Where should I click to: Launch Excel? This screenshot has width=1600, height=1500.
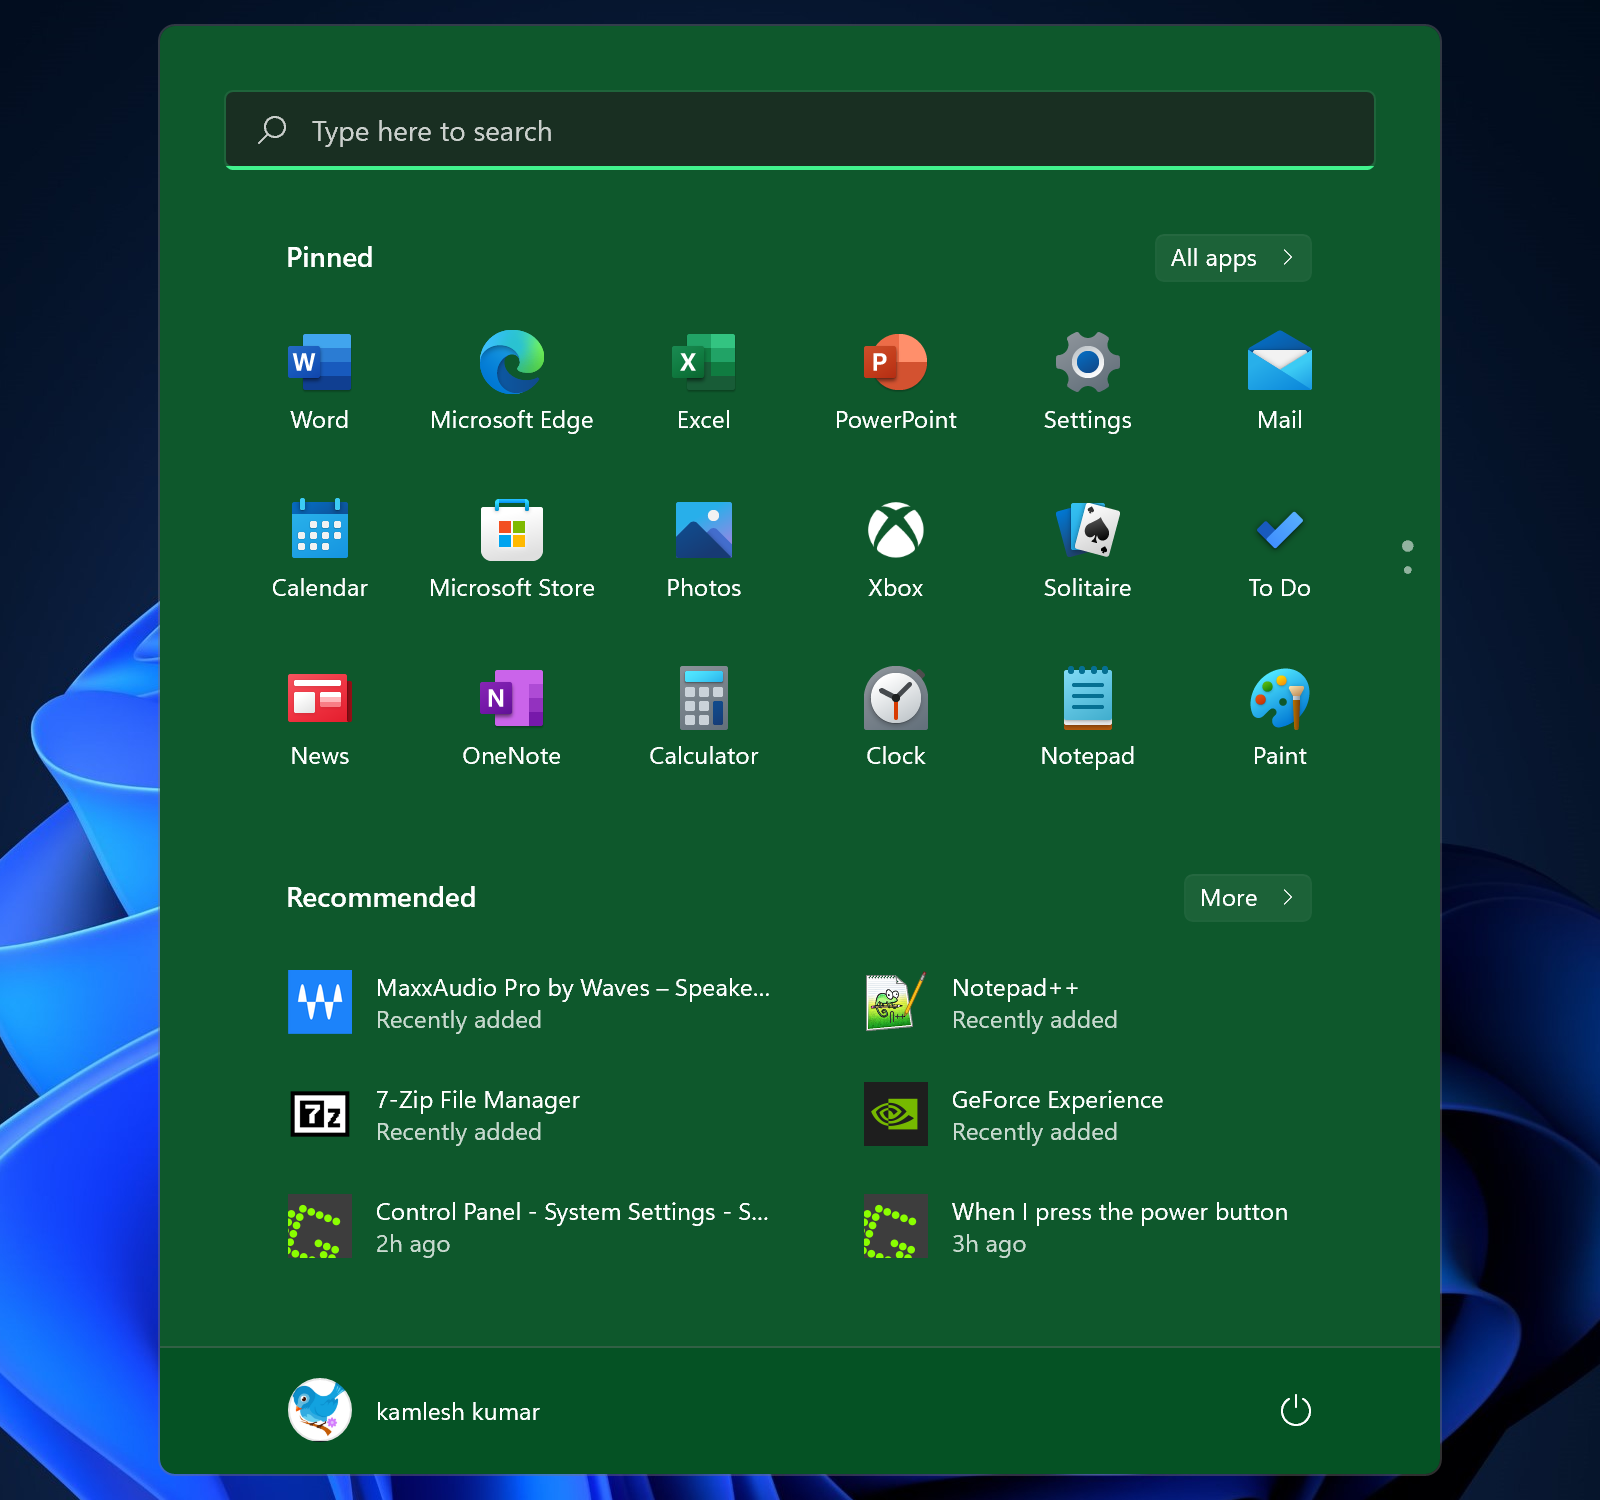pyautogui.click(x=703, y=380)
